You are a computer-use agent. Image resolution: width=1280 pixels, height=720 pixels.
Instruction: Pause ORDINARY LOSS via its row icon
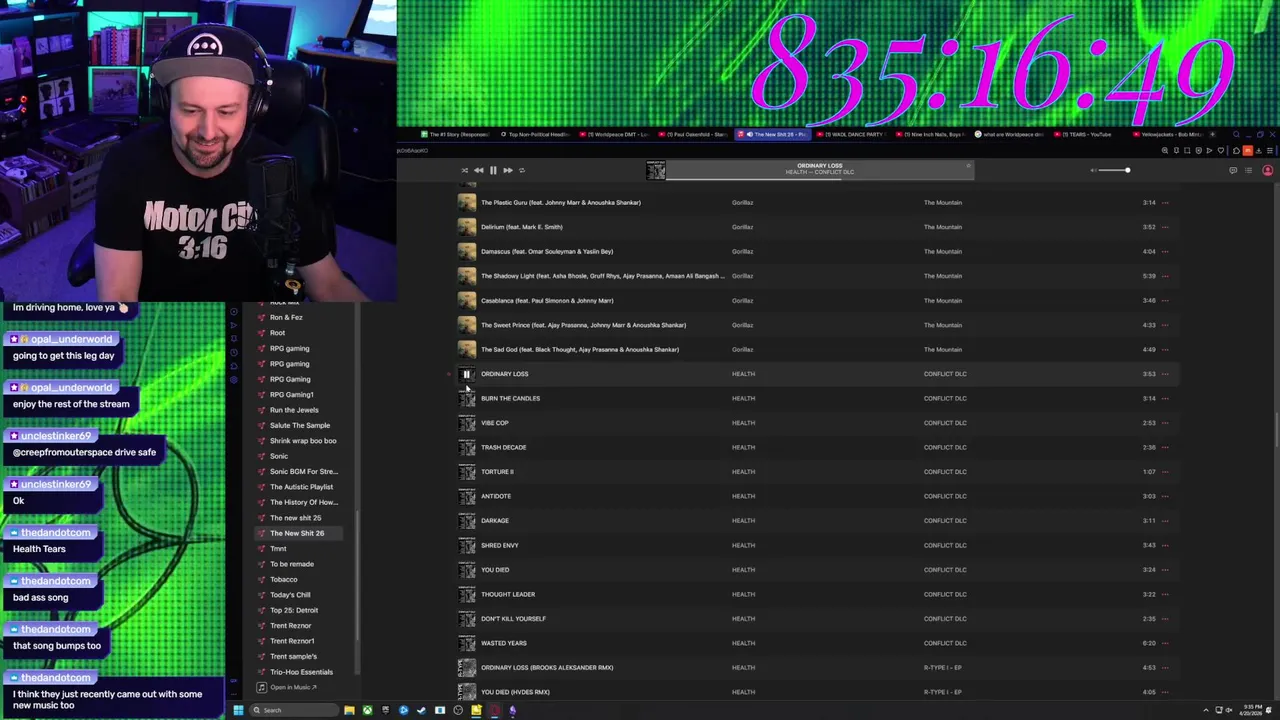466,374
